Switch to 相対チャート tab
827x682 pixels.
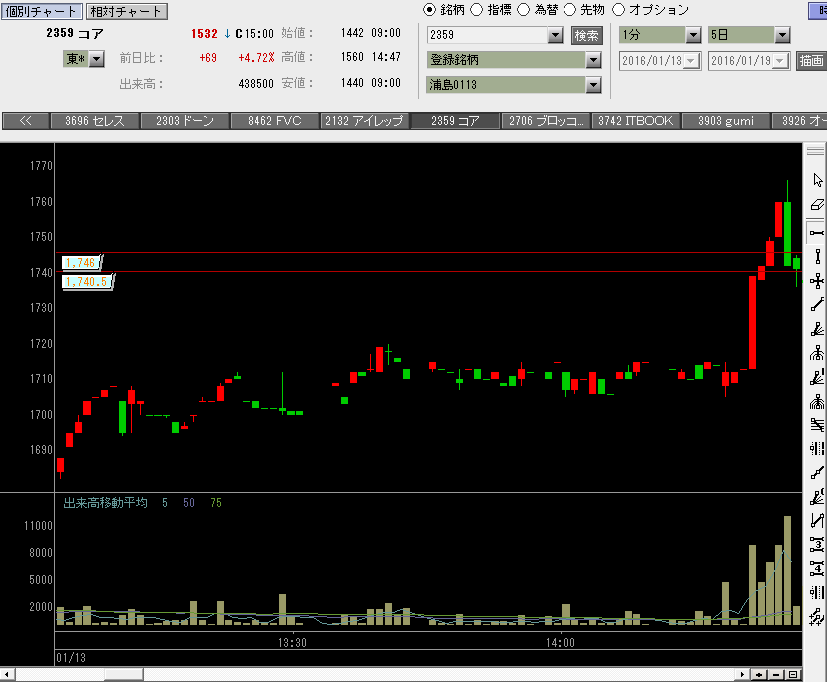click(x=126, y=11)
